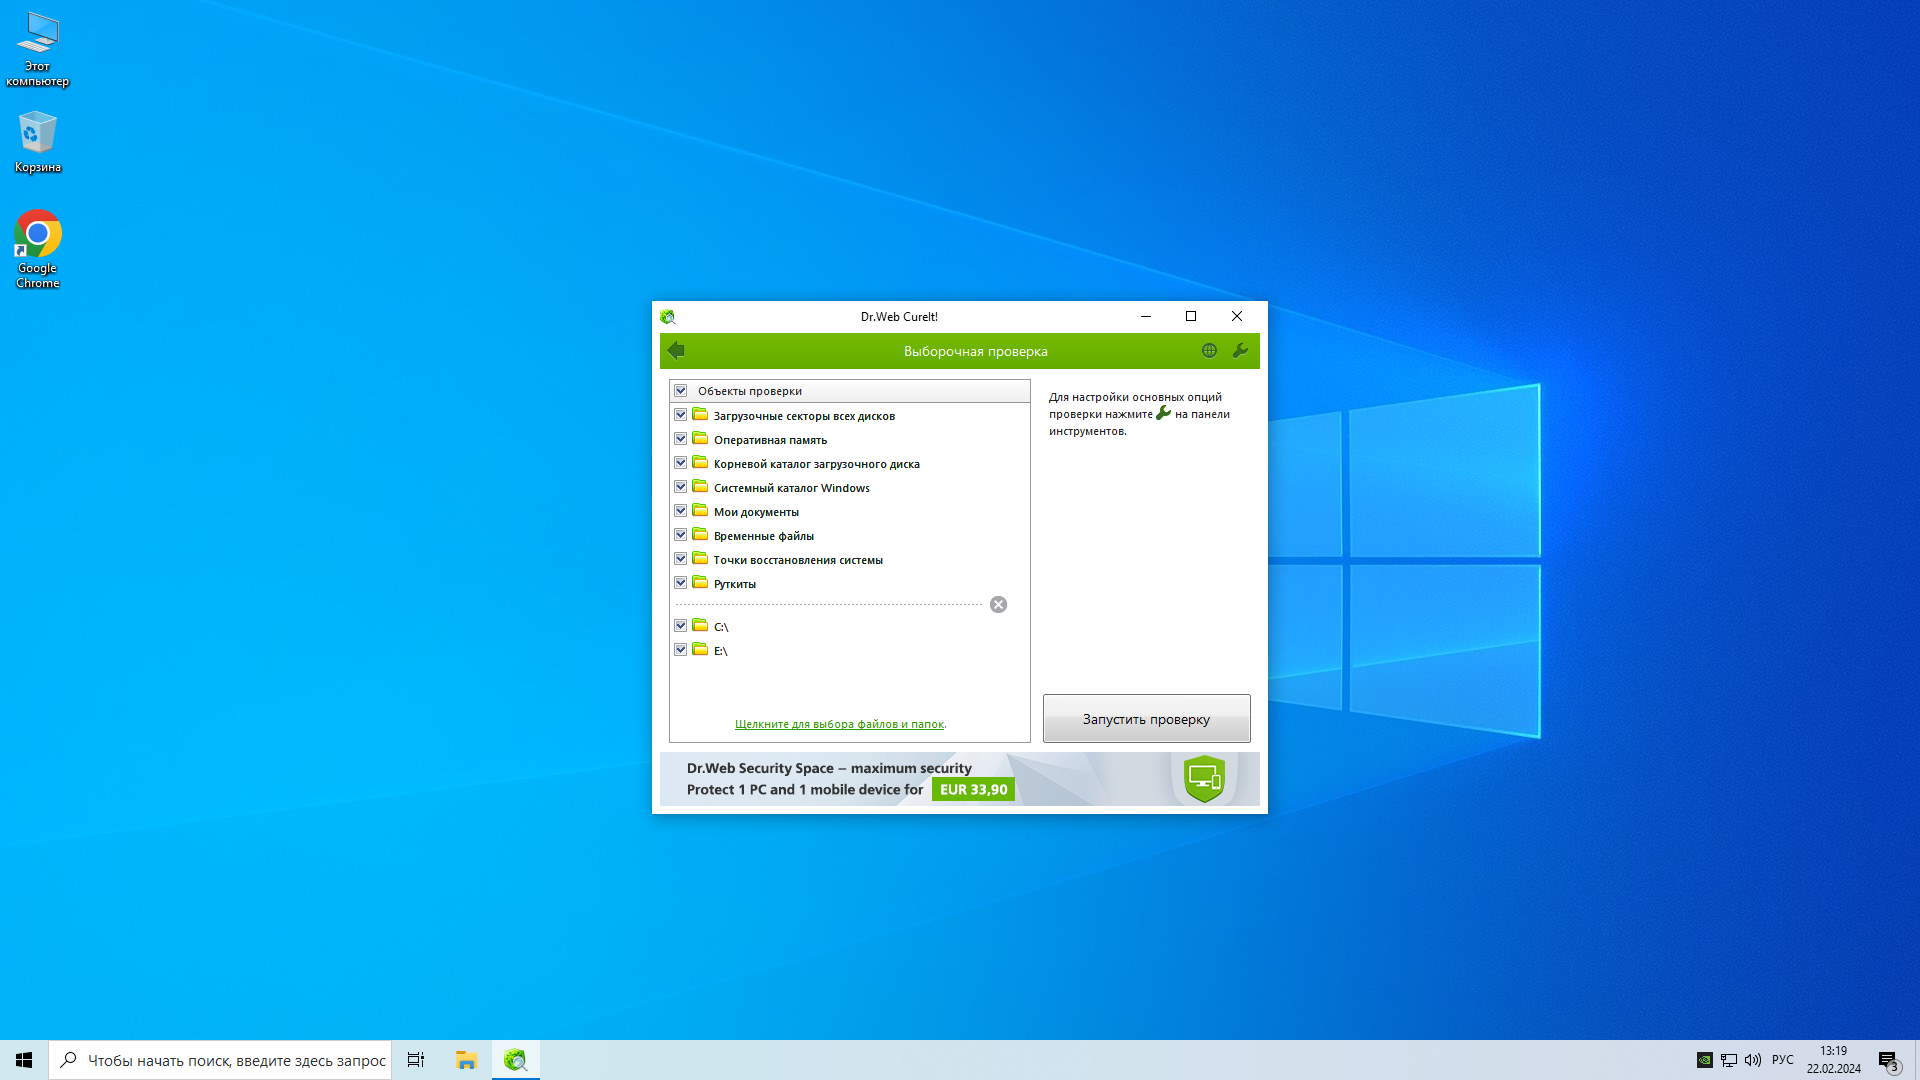
Task: Open the РУС language indicator
Action: [x=1782, y=1060]
